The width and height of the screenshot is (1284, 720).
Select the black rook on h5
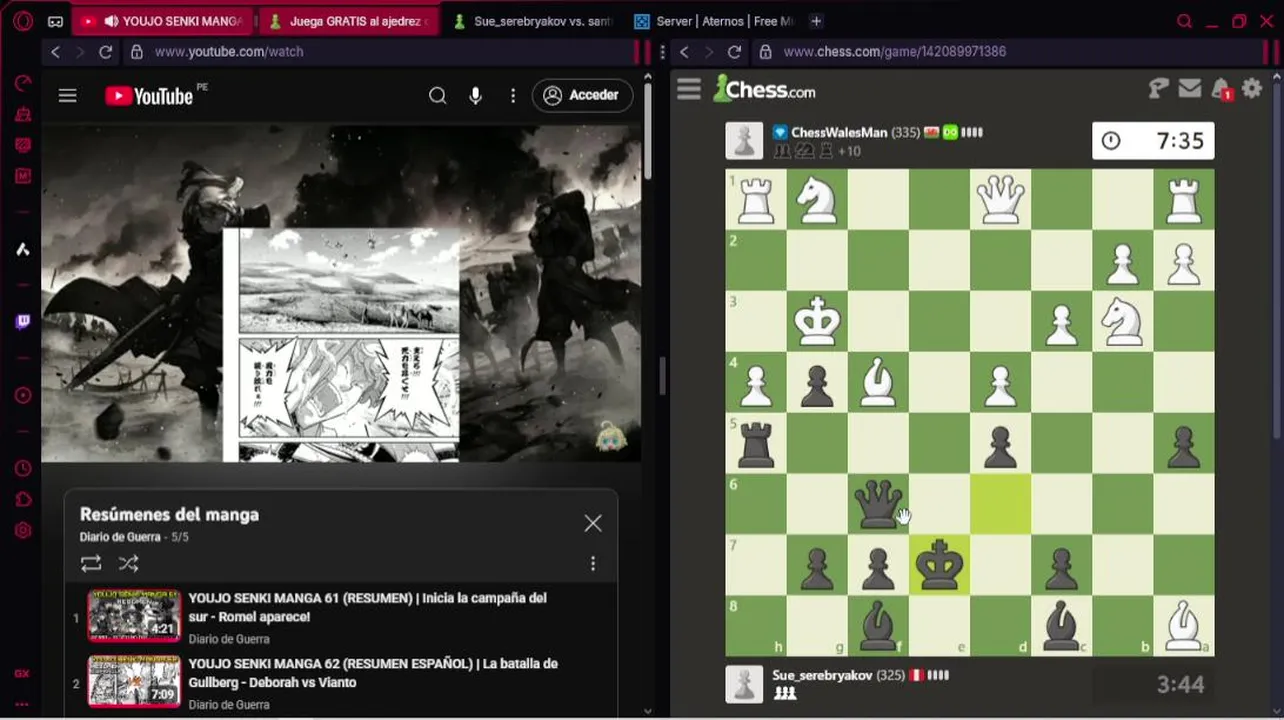tap(756, 443)
